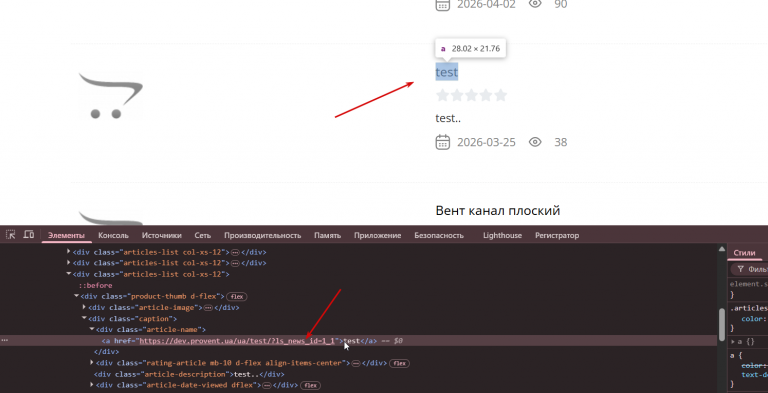Expand the article-image div node
The width and height of the screenshot is (768, 393).
click(x=84, y=308)
